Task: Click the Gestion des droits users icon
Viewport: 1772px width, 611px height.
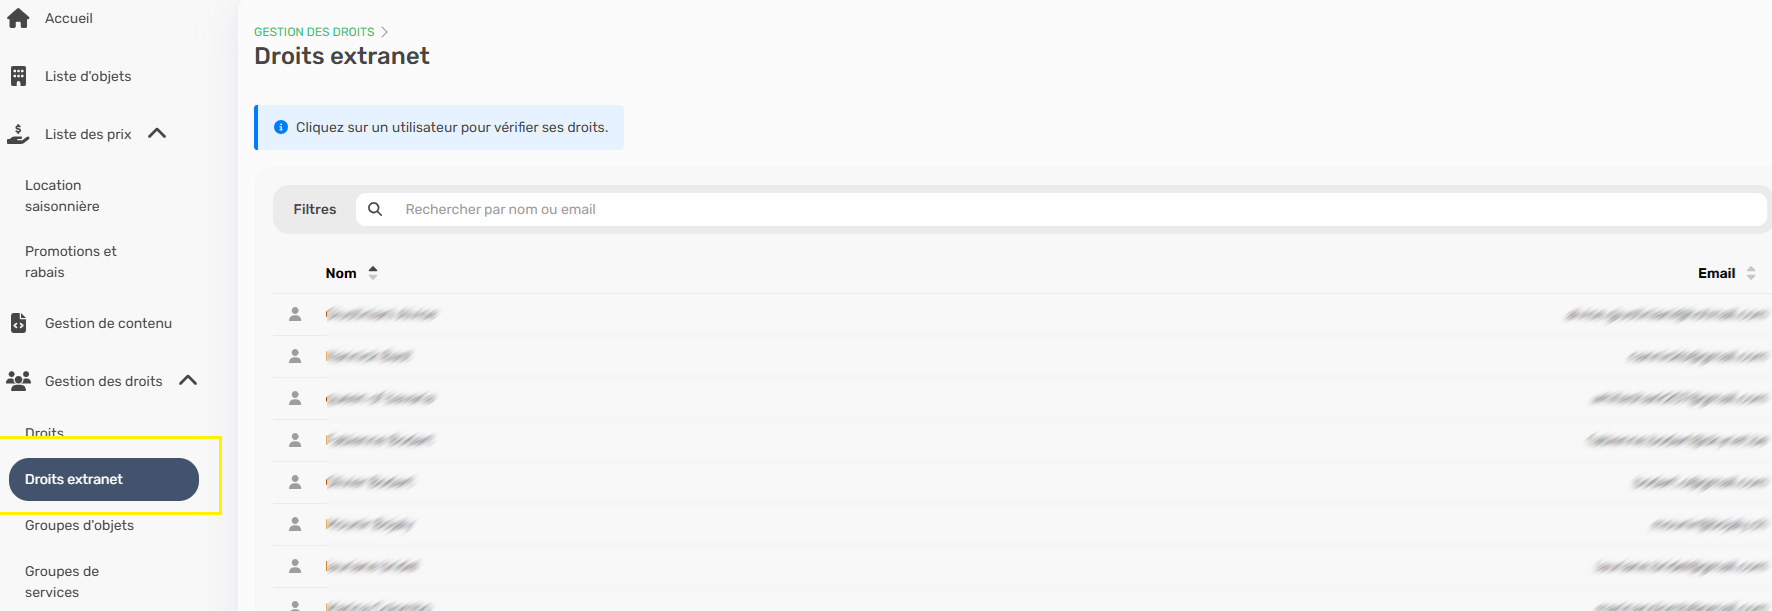Action: tap(18, 381)
